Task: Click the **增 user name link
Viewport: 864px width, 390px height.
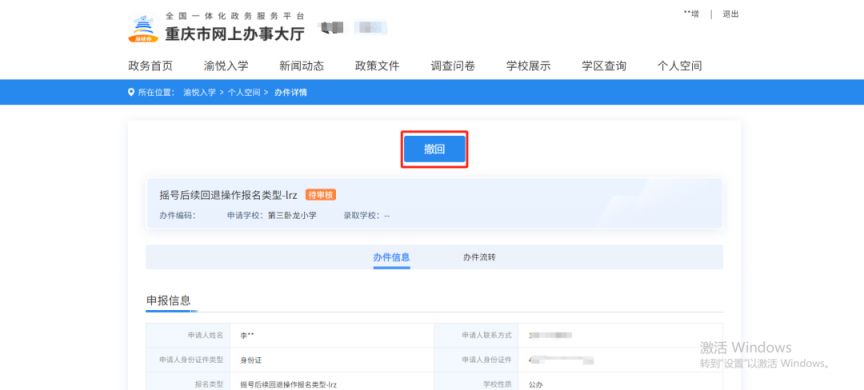Action: pyautogui.click(x=691, y=14)
